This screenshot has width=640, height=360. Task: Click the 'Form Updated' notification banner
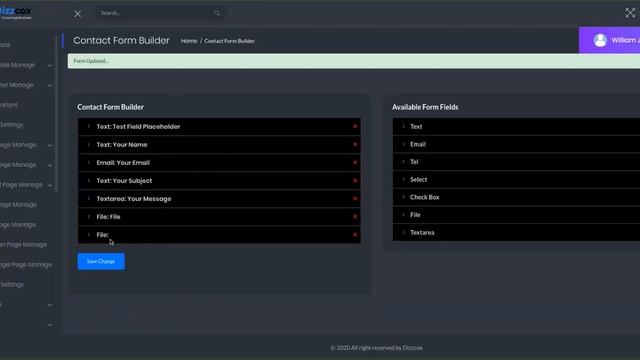click(353, 61)
